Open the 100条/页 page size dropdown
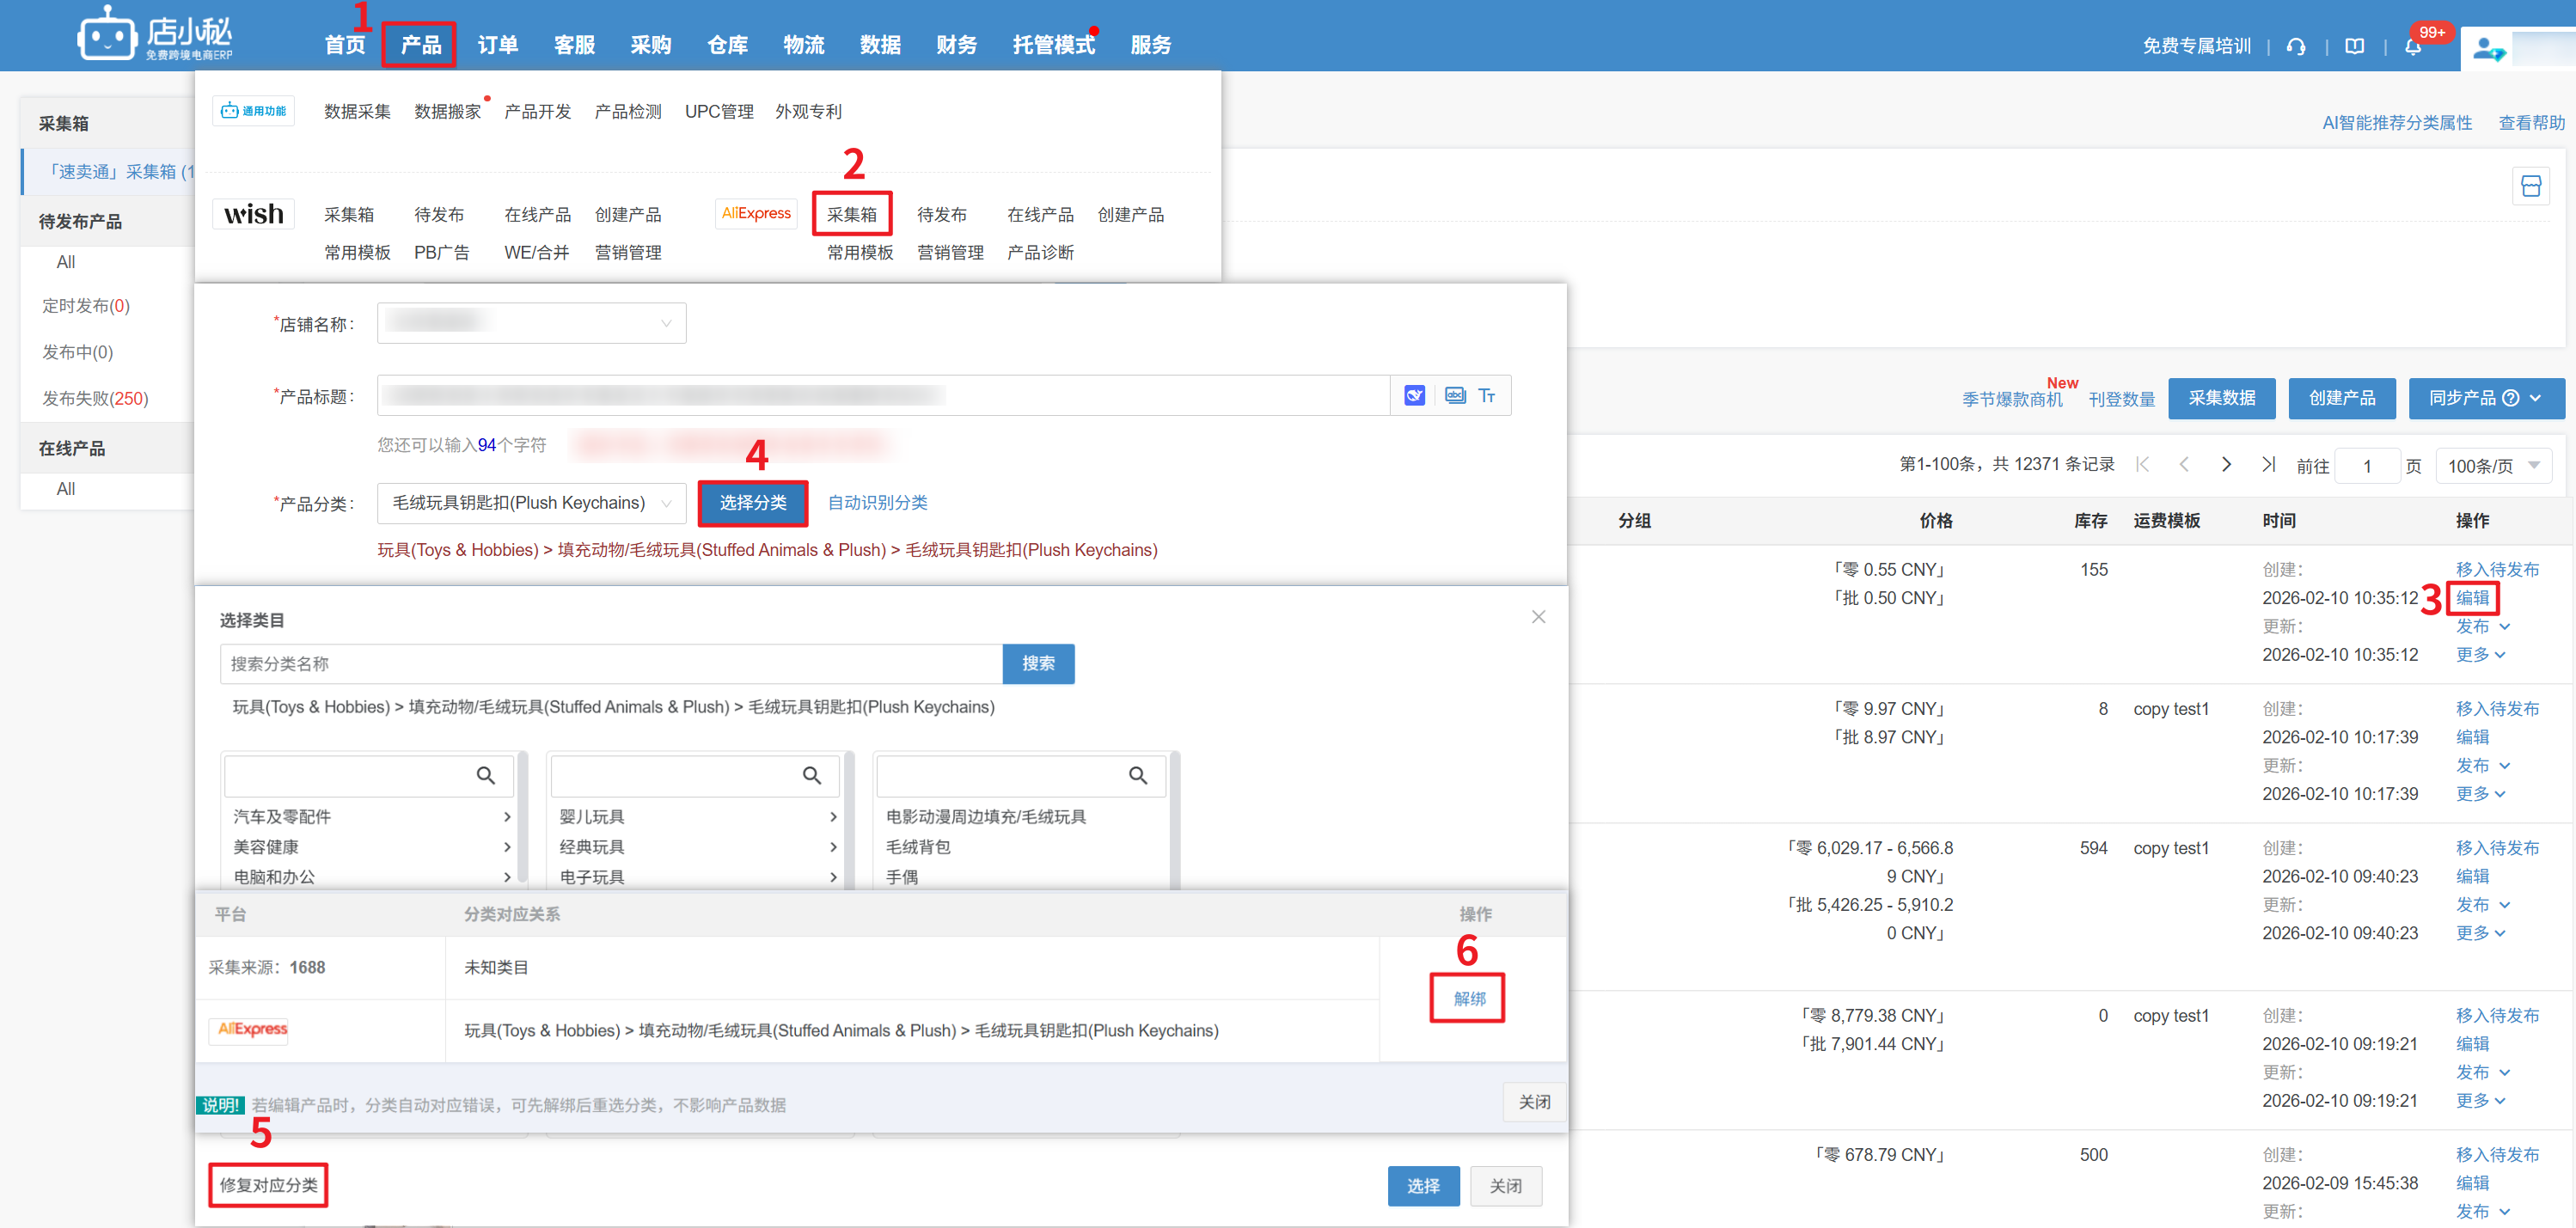This screenshot has height=1228, width=2576. point(2493,466)
